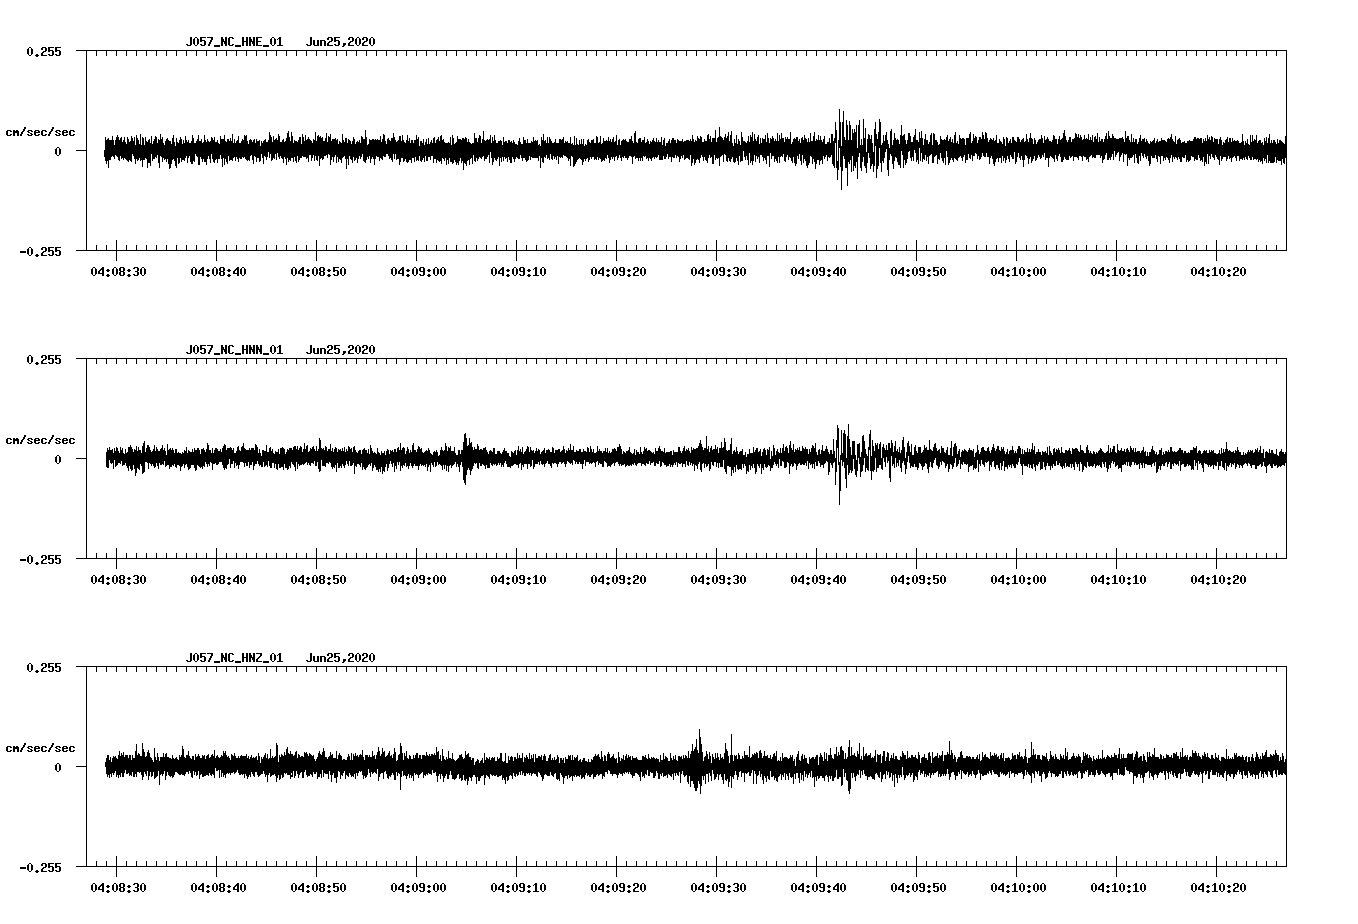1358x924 pixels.
Task: Select 04:08:30 tick label on HNE axis
Action: click(118, 271)
